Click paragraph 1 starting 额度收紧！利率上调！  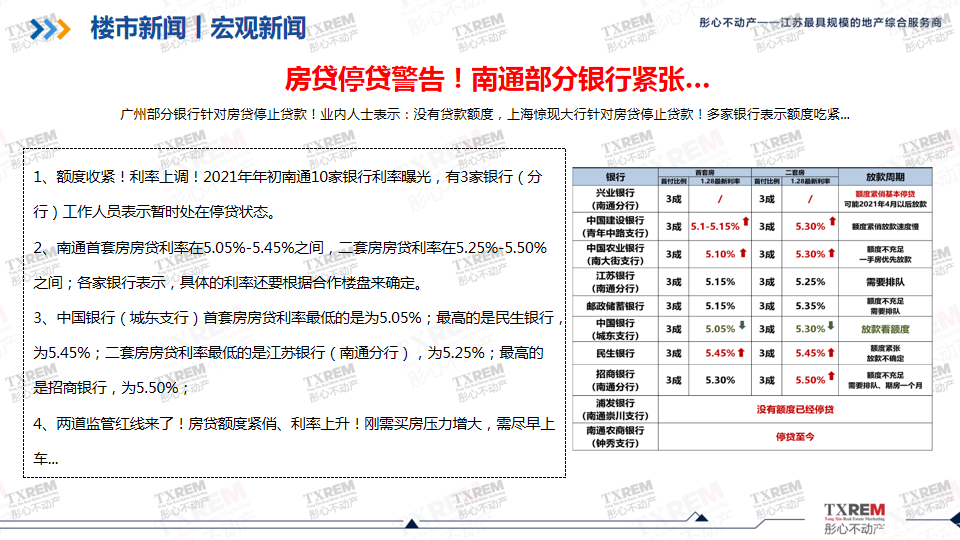click(288, 194)
